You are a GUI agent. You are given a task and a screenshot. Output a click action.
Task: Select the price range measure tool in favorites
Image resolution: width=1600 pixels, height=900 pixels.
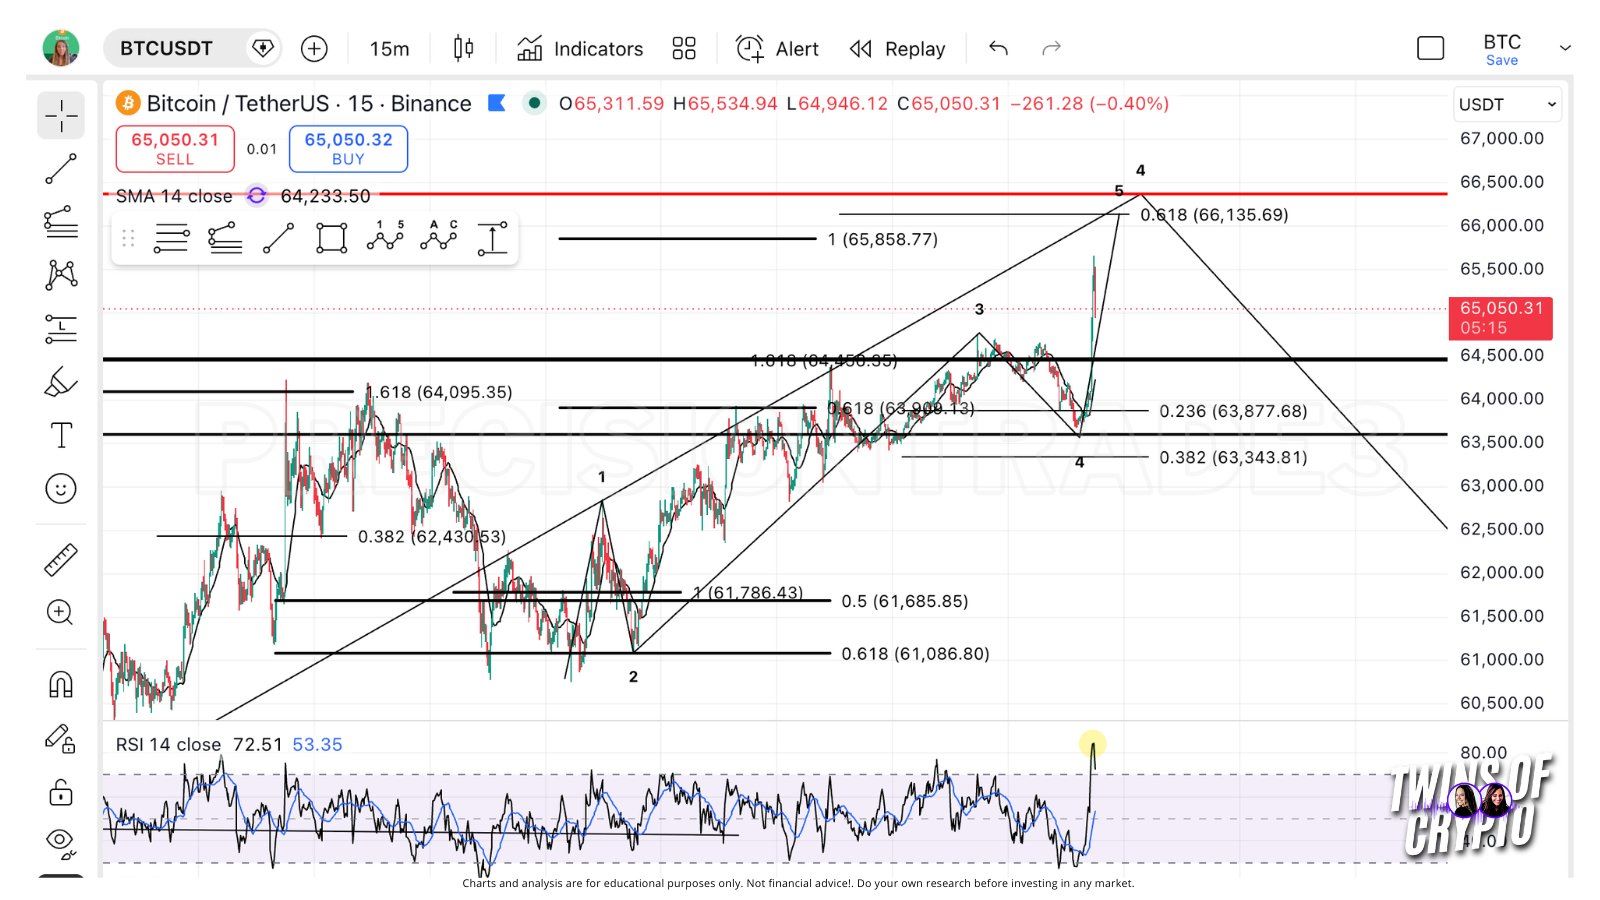point(492,238)
